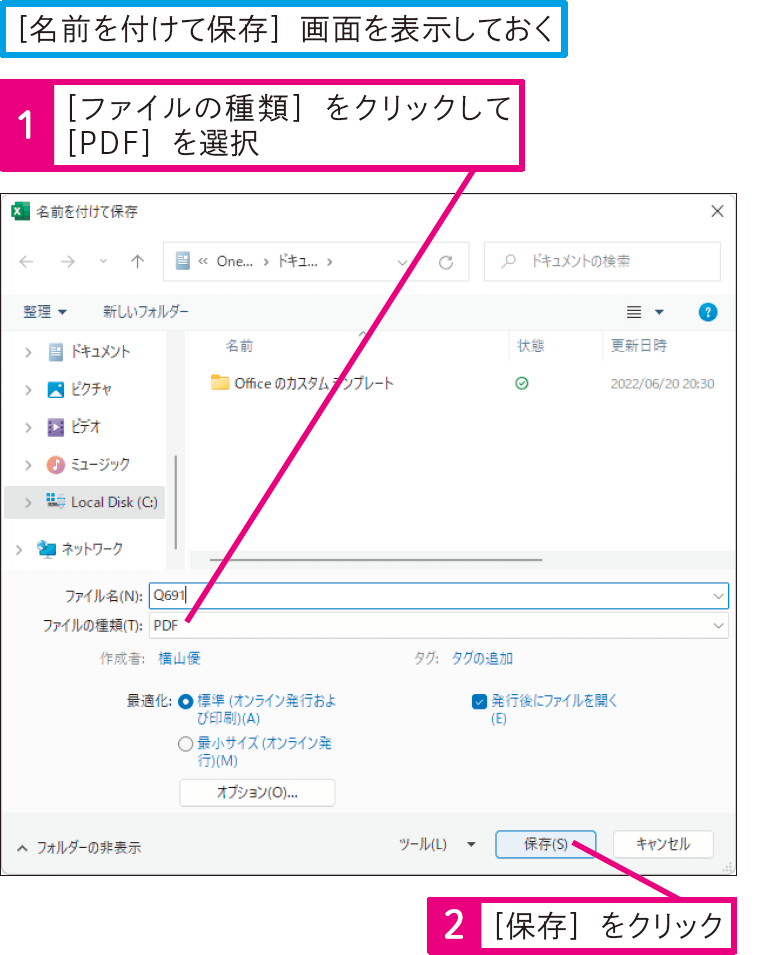783x955 pixels.
Task: Open the address bar history dropdown
Action: point(402,263)
